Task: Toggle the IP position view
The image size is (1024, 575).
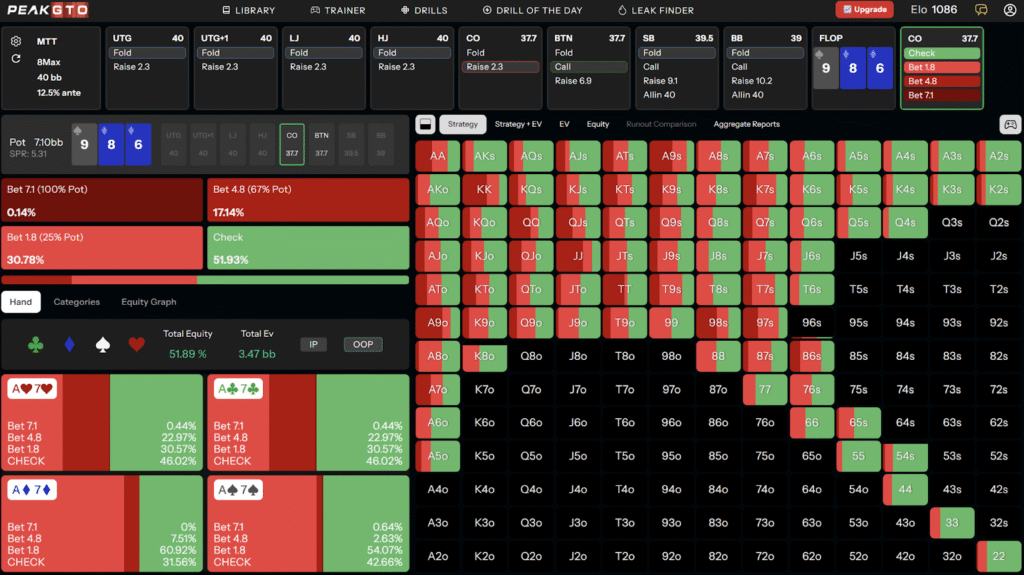Action: pyautogui.click(x=313, y=344)
